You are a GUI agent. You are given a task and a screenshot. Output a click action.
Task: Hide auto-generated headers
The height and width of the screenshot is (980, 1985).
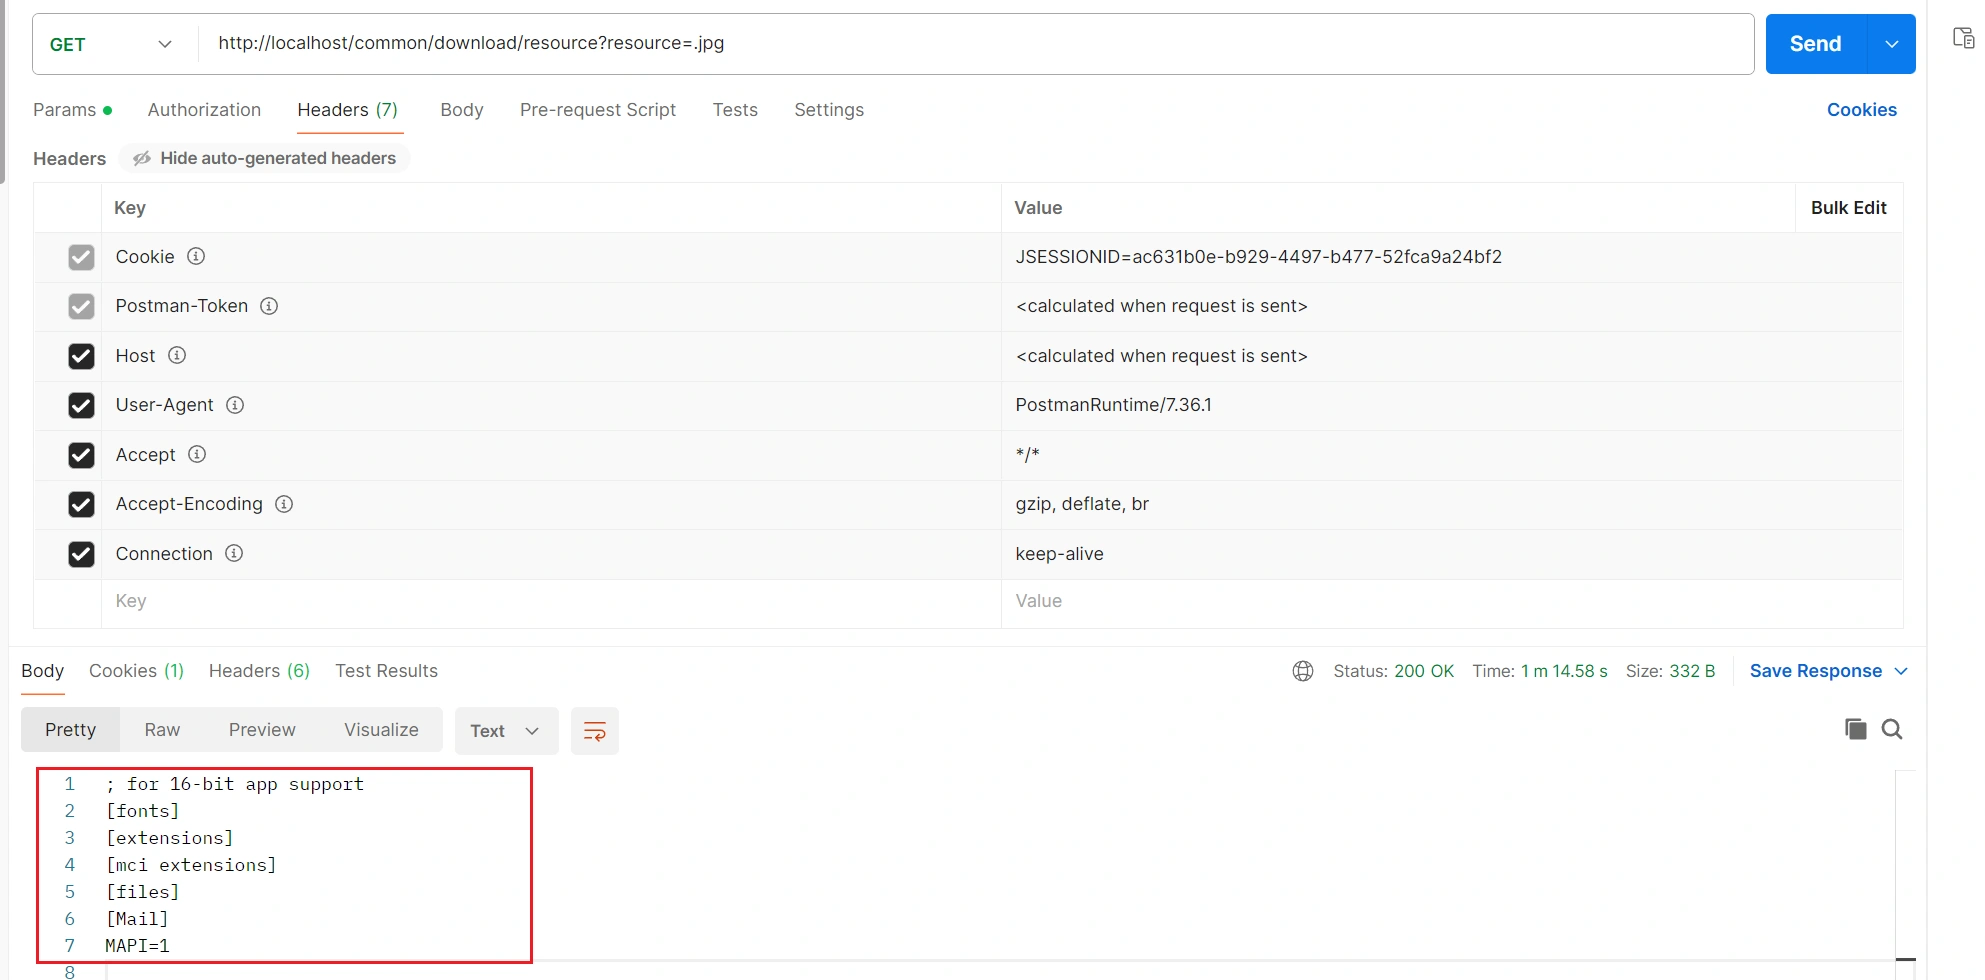(266, 158)
